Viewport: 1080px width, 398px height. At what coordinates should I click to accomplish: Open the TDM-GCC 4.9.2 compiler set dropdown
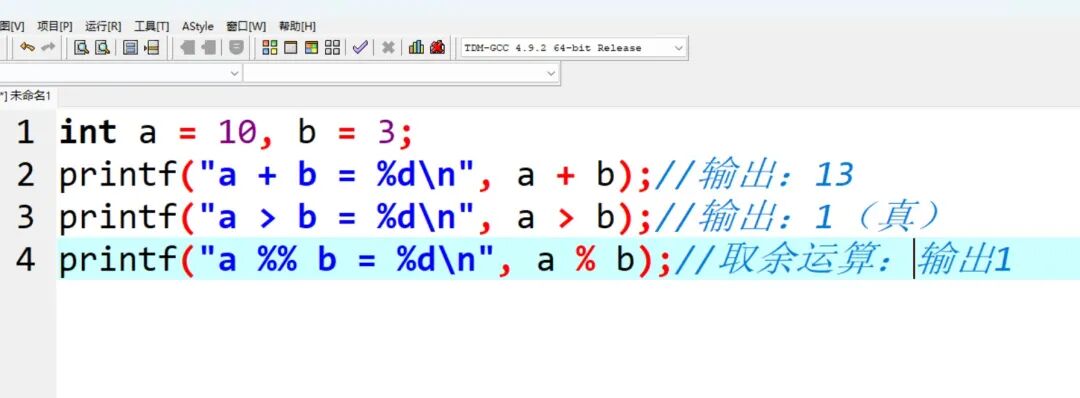[574, 48]
